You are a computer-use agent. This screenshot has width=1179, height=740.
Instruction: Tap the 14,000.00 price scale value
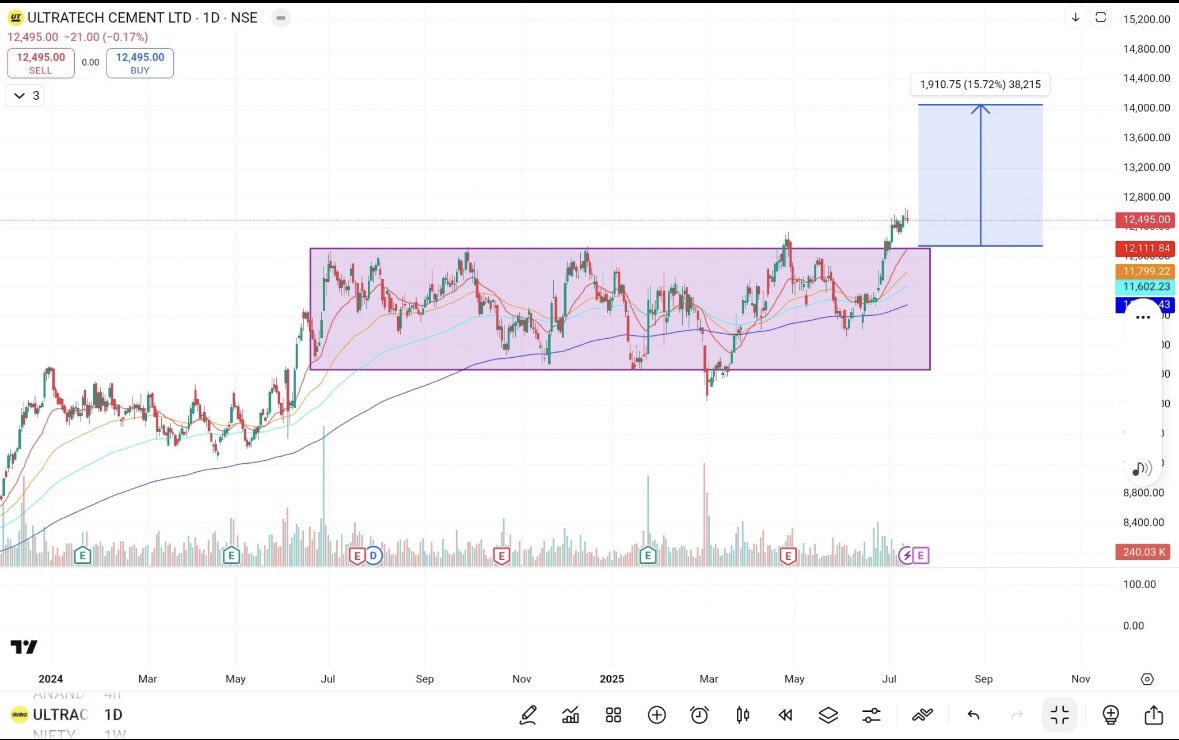(1147, 108)
